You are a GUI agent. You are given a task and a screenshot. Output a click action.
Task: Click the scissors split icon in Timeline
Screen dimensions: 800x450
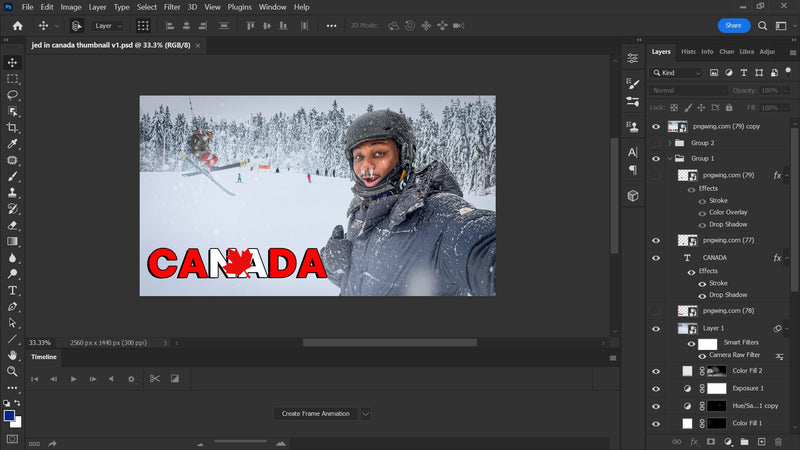(x=154, y=379)
